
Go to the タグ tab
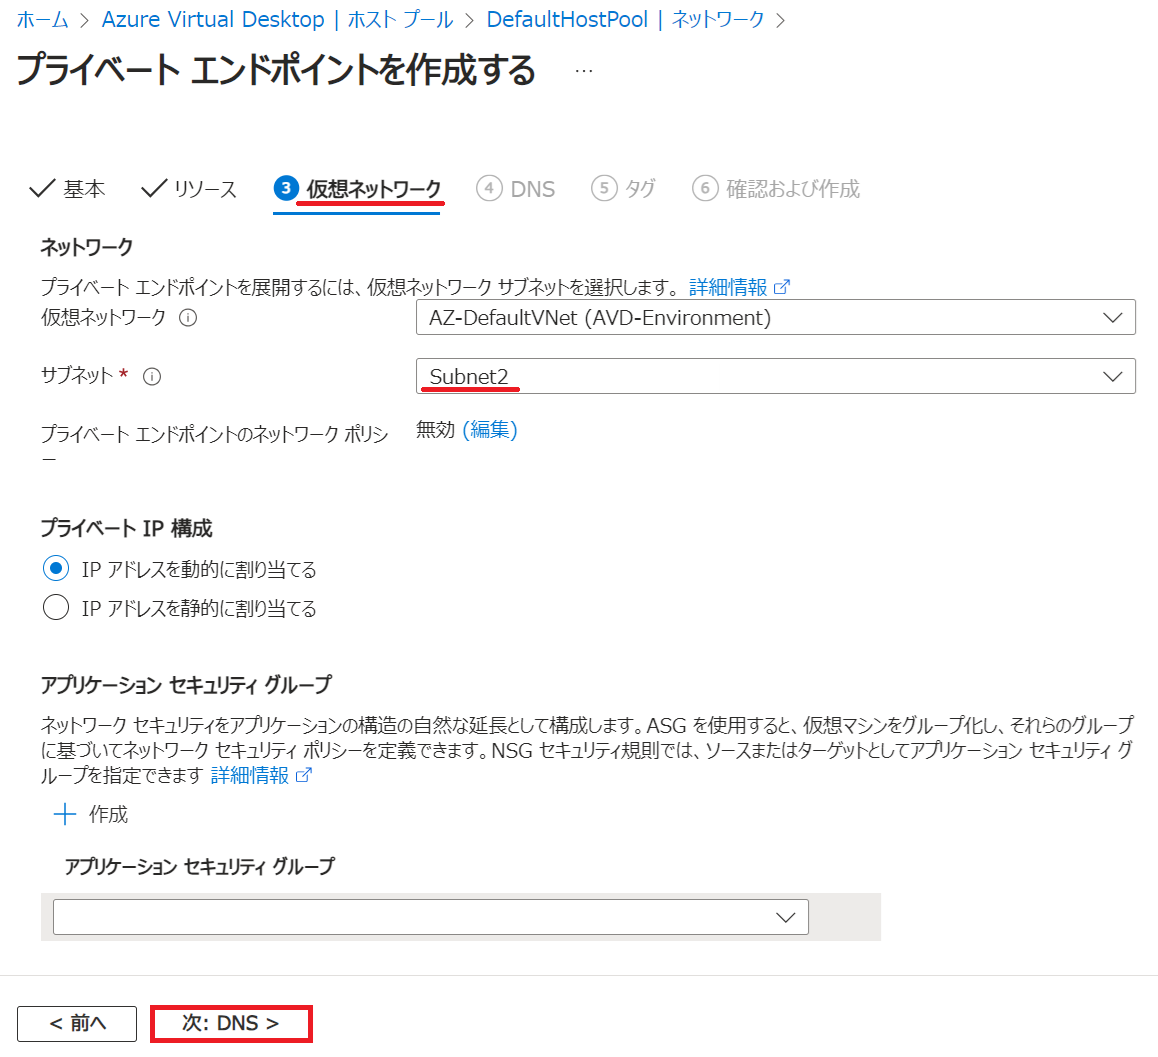click(x=623, y=189)
